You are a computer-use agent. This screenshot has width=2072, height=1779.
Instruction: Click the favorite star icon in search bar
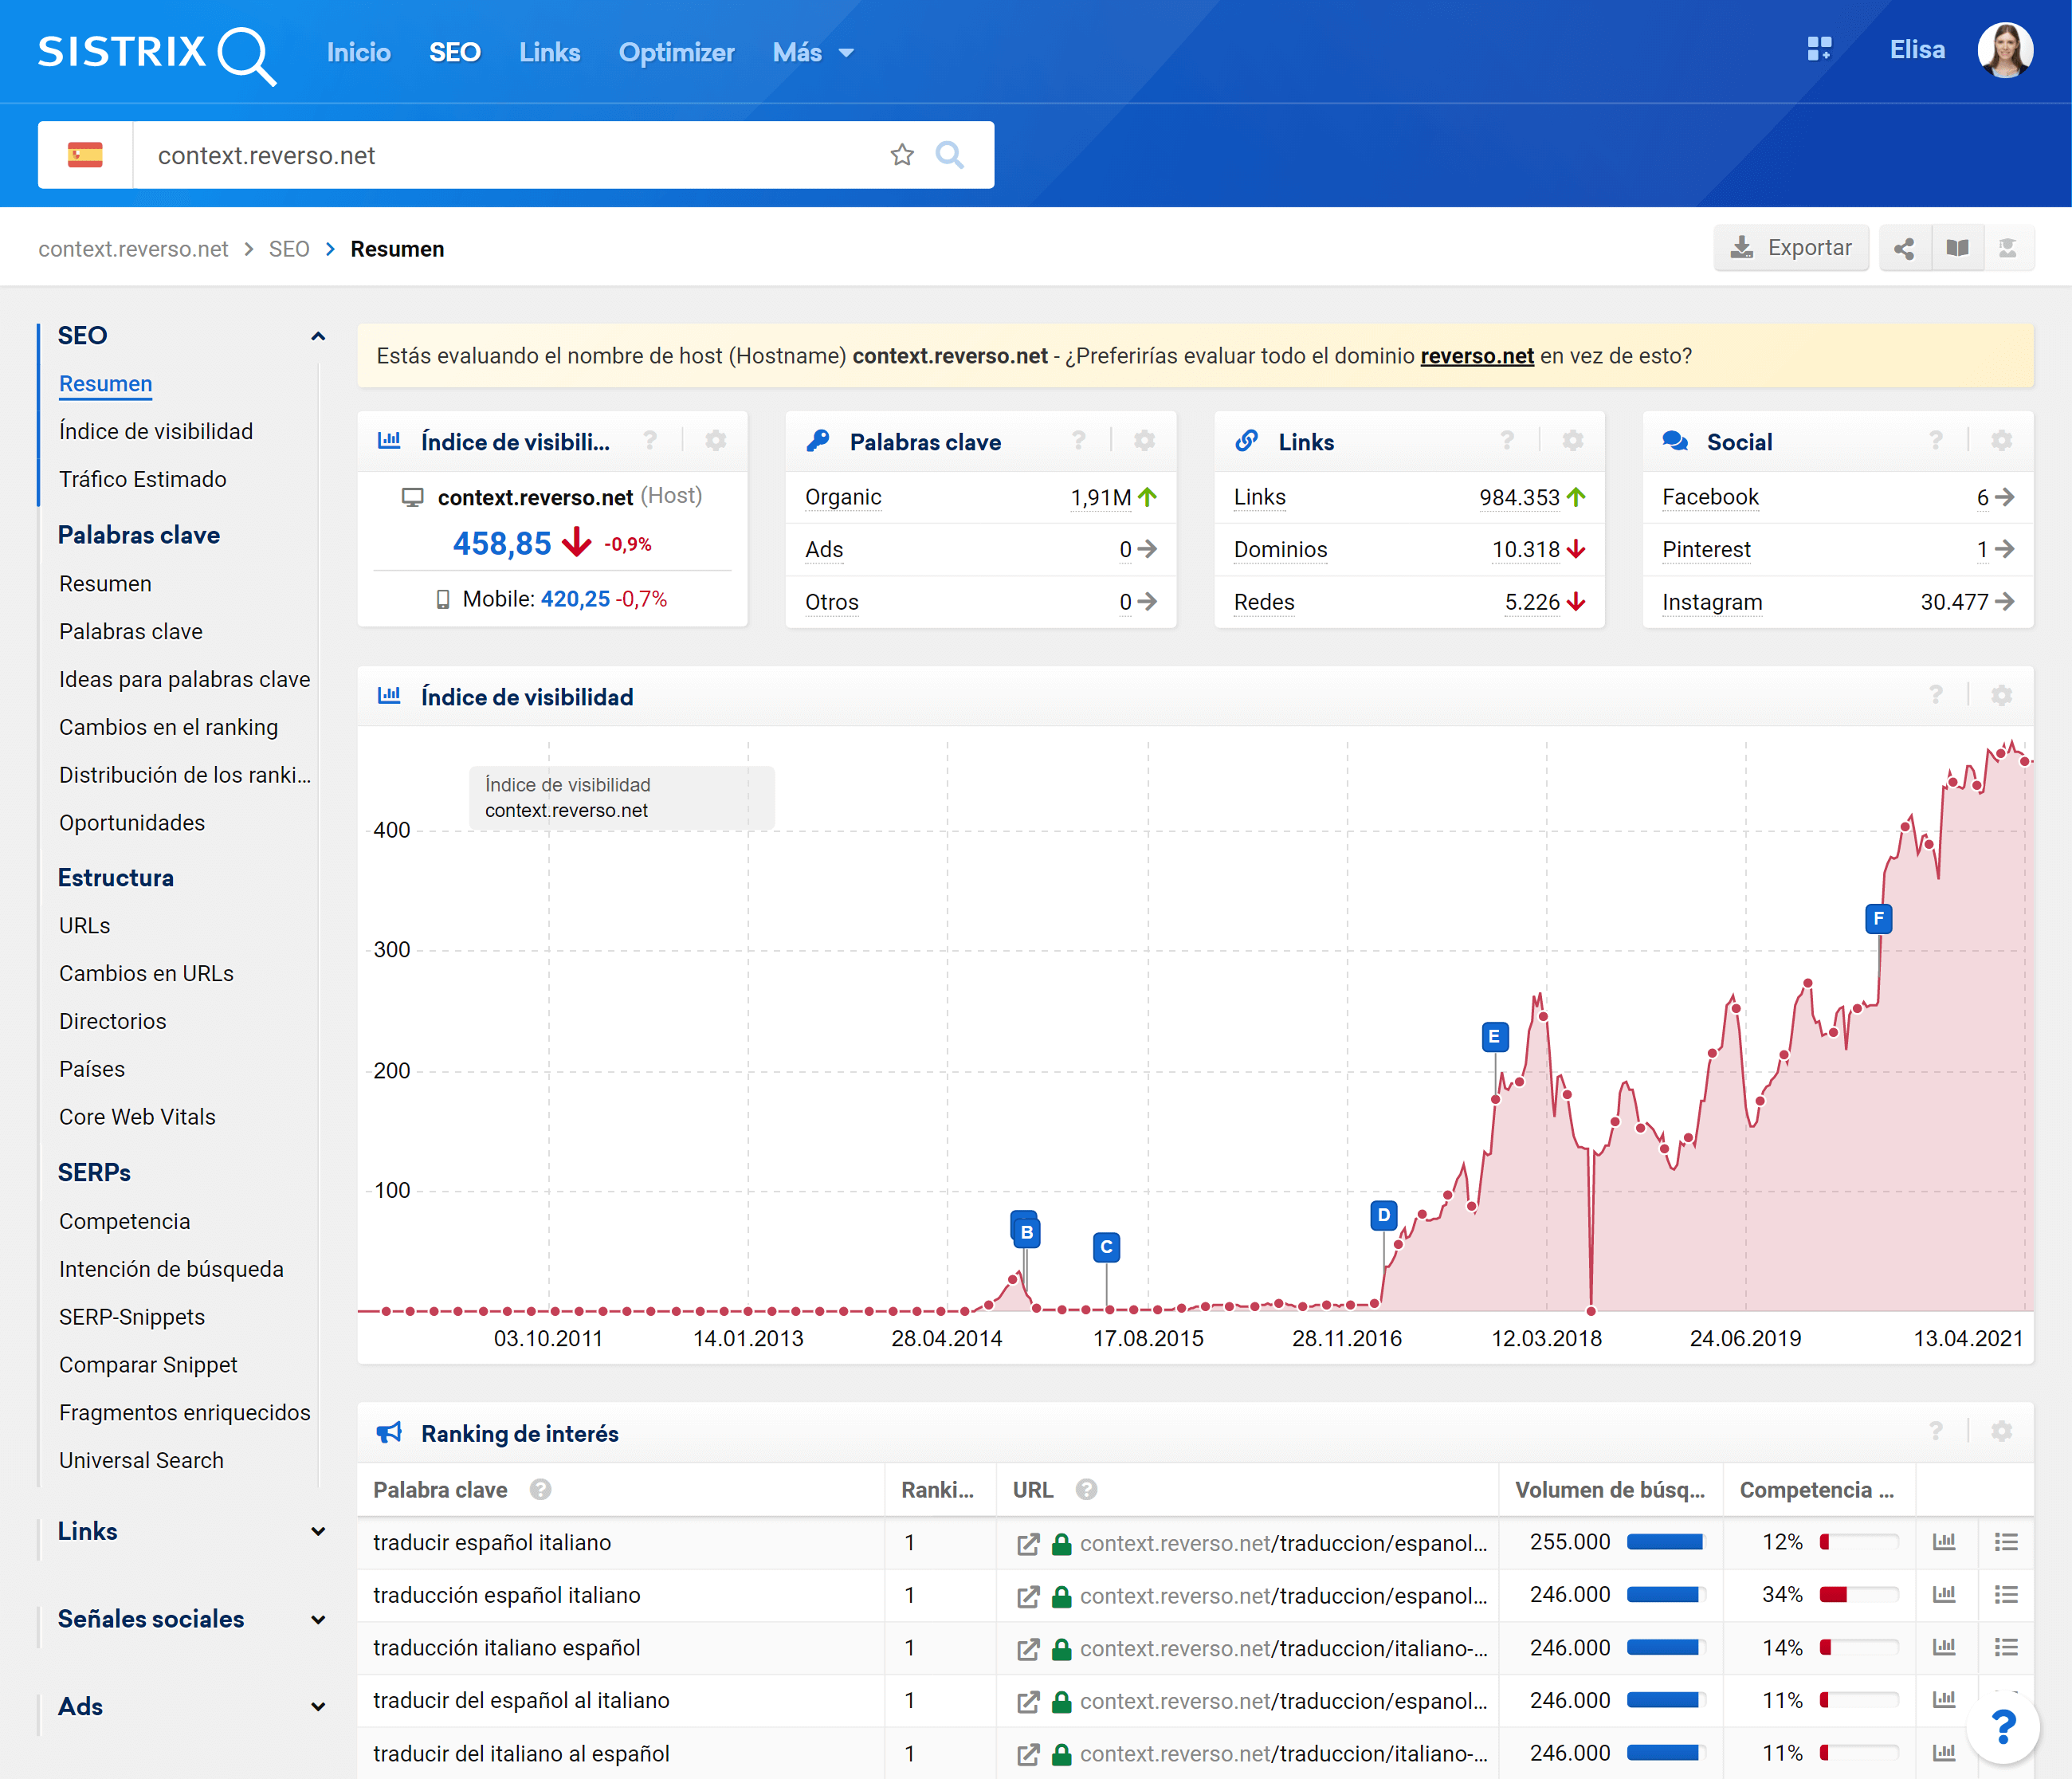point(901,155)
